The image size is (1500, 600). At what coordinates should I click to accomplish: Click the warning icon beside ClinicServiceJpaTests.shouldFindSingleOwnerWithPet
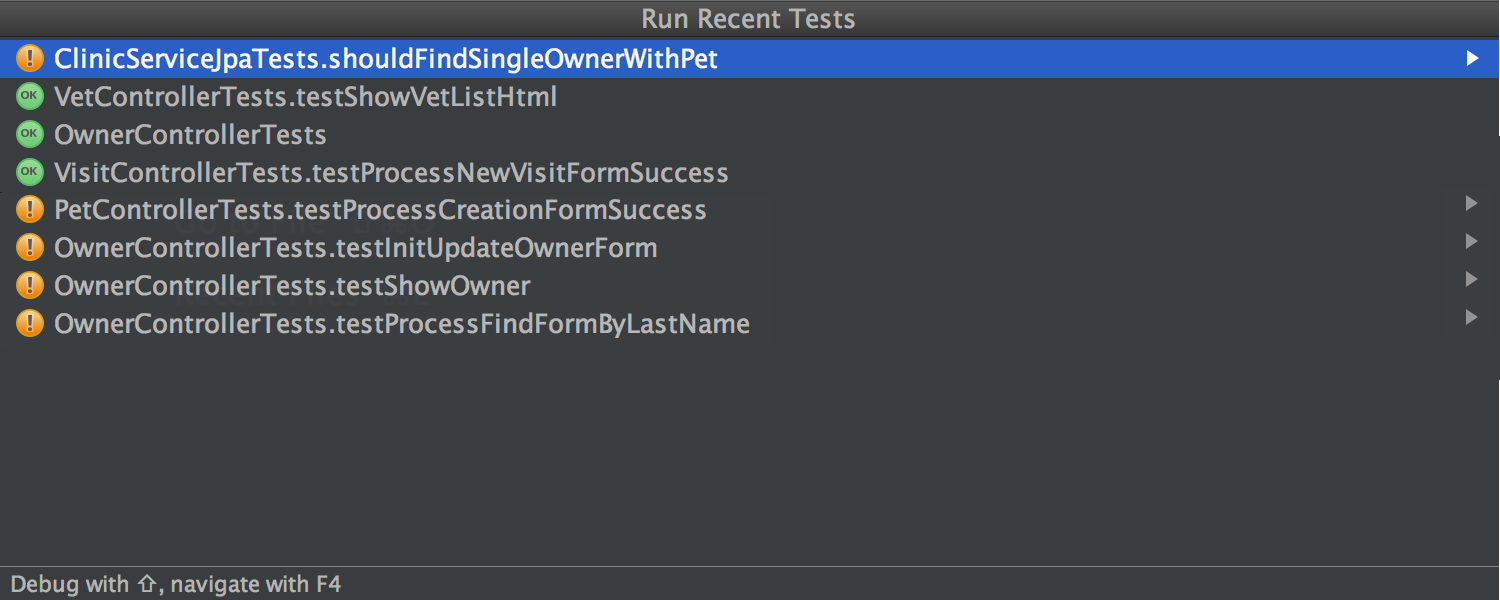[x=30, y=59]
